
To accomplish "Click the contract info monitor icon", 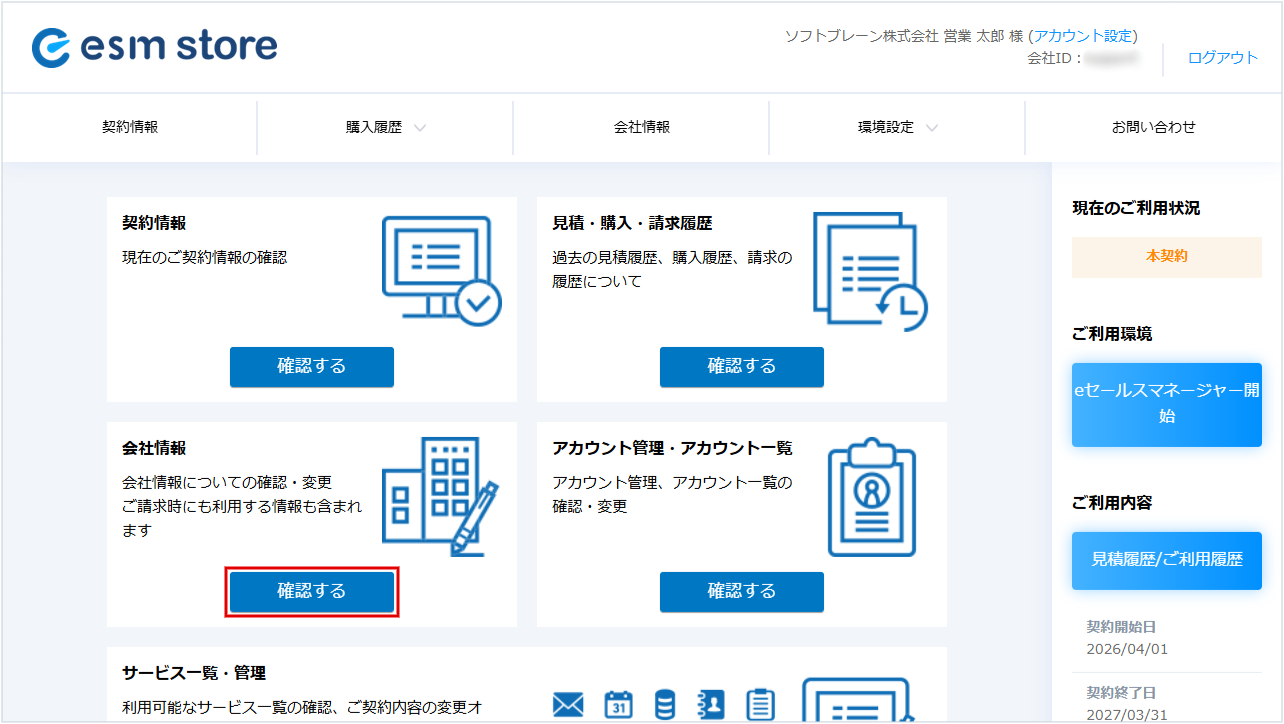I will coord(441,270).
